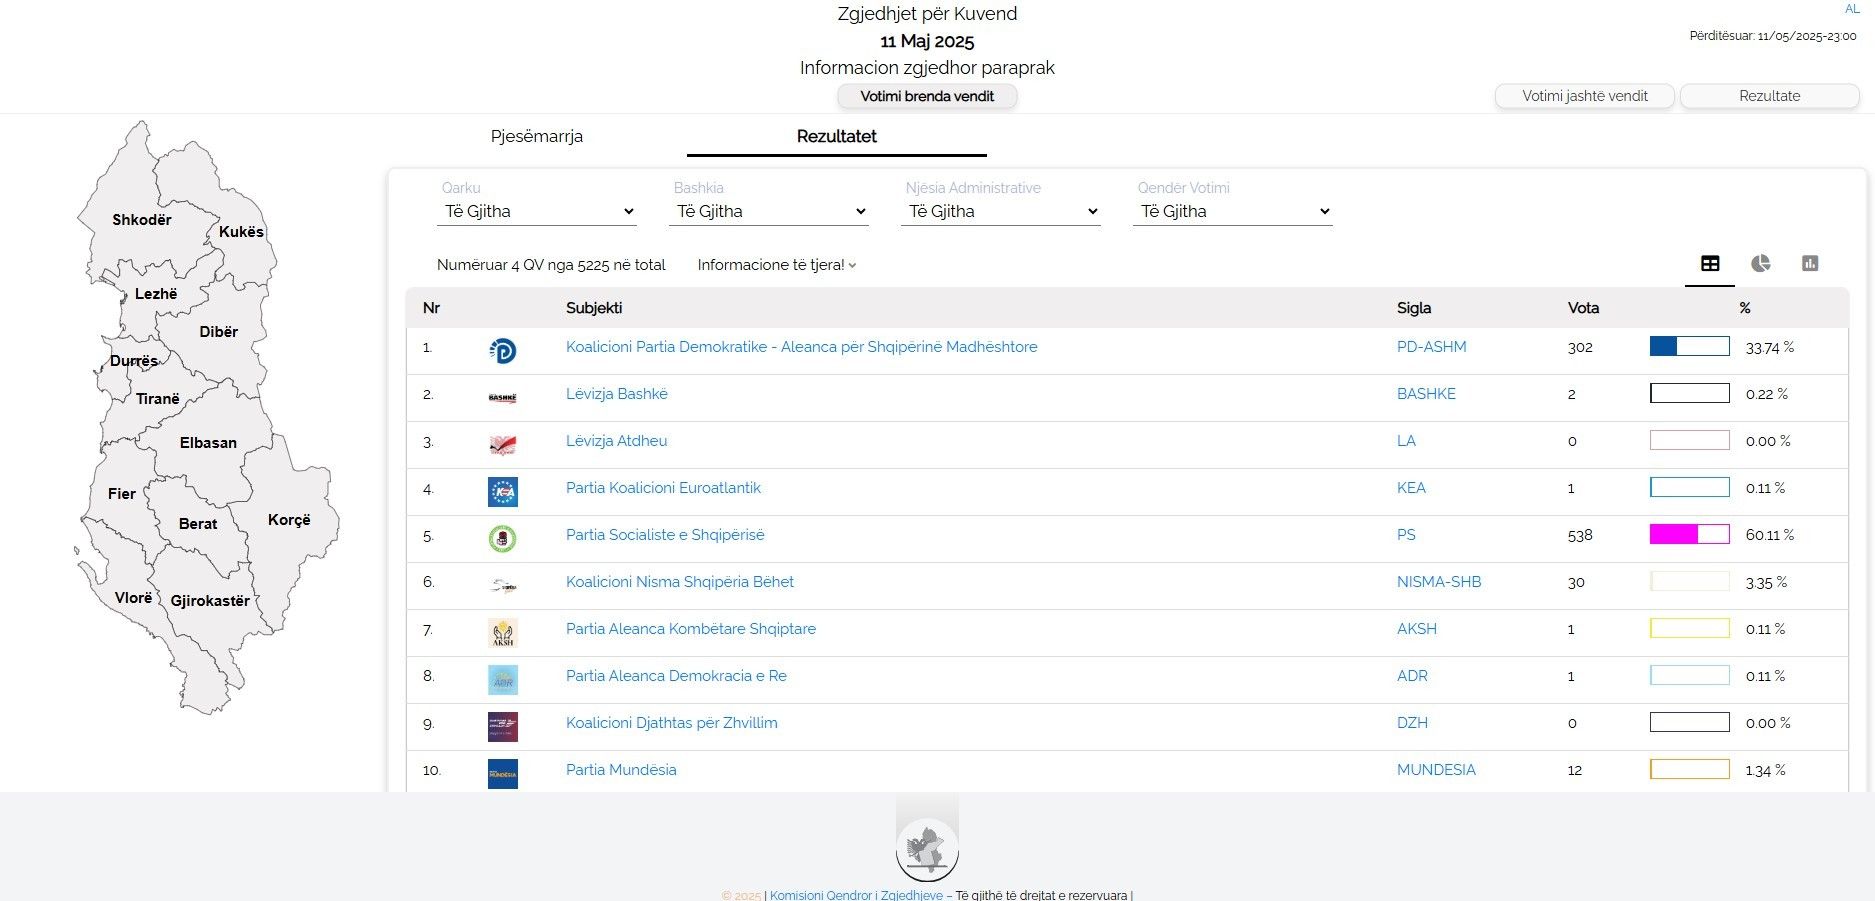This screenshot has width=1875, height=901.
Task: Switch to table view icon
Action: pos(1710,264)
